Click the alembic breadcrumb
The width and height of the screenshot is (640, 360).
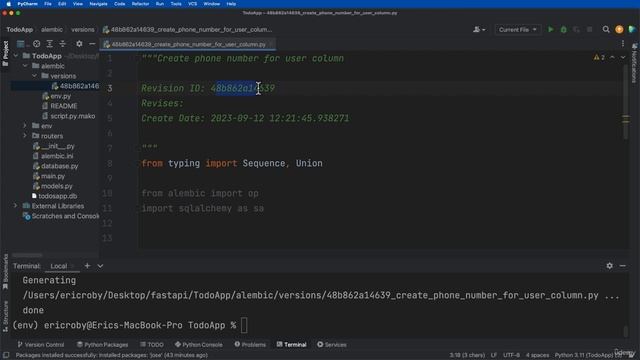(52, 29)
